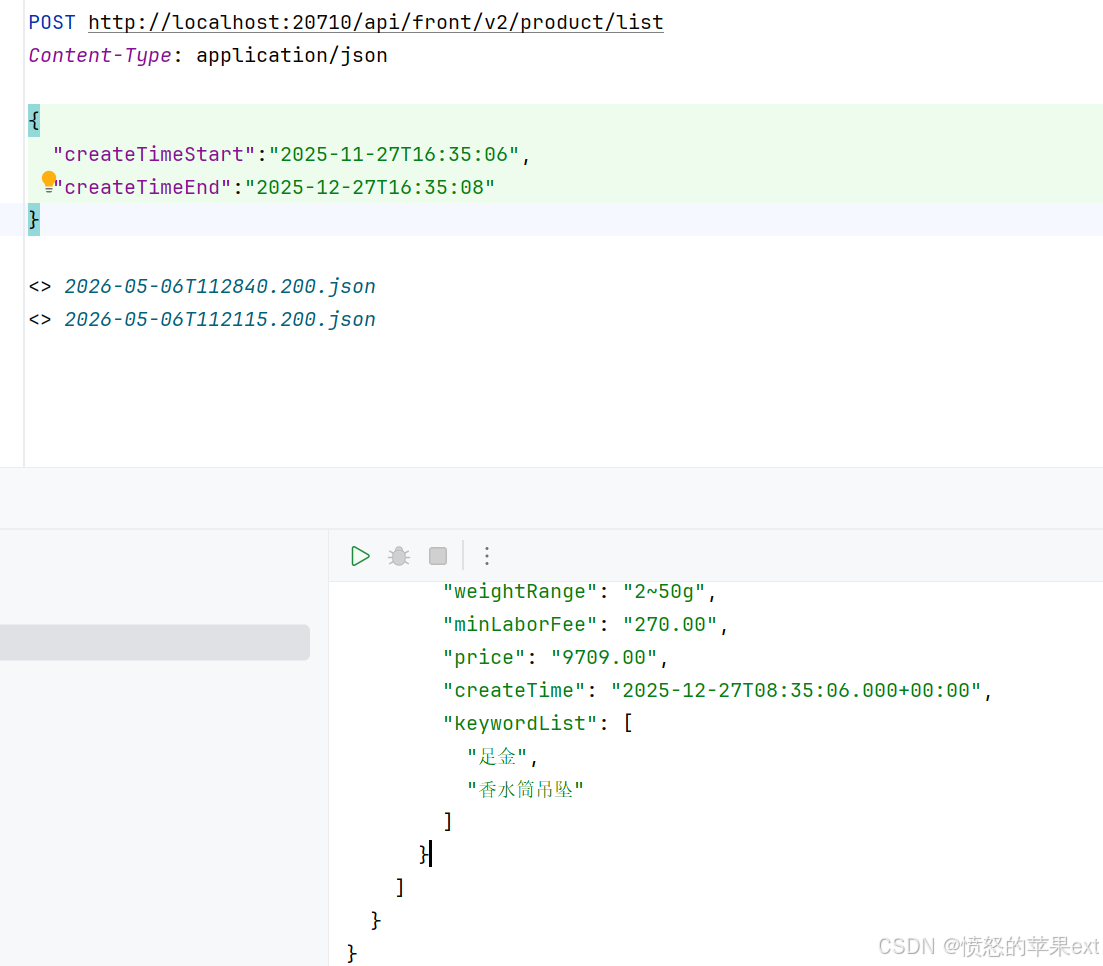
Task: Place cursor in createTimeStart value
Action: [394, 155]
